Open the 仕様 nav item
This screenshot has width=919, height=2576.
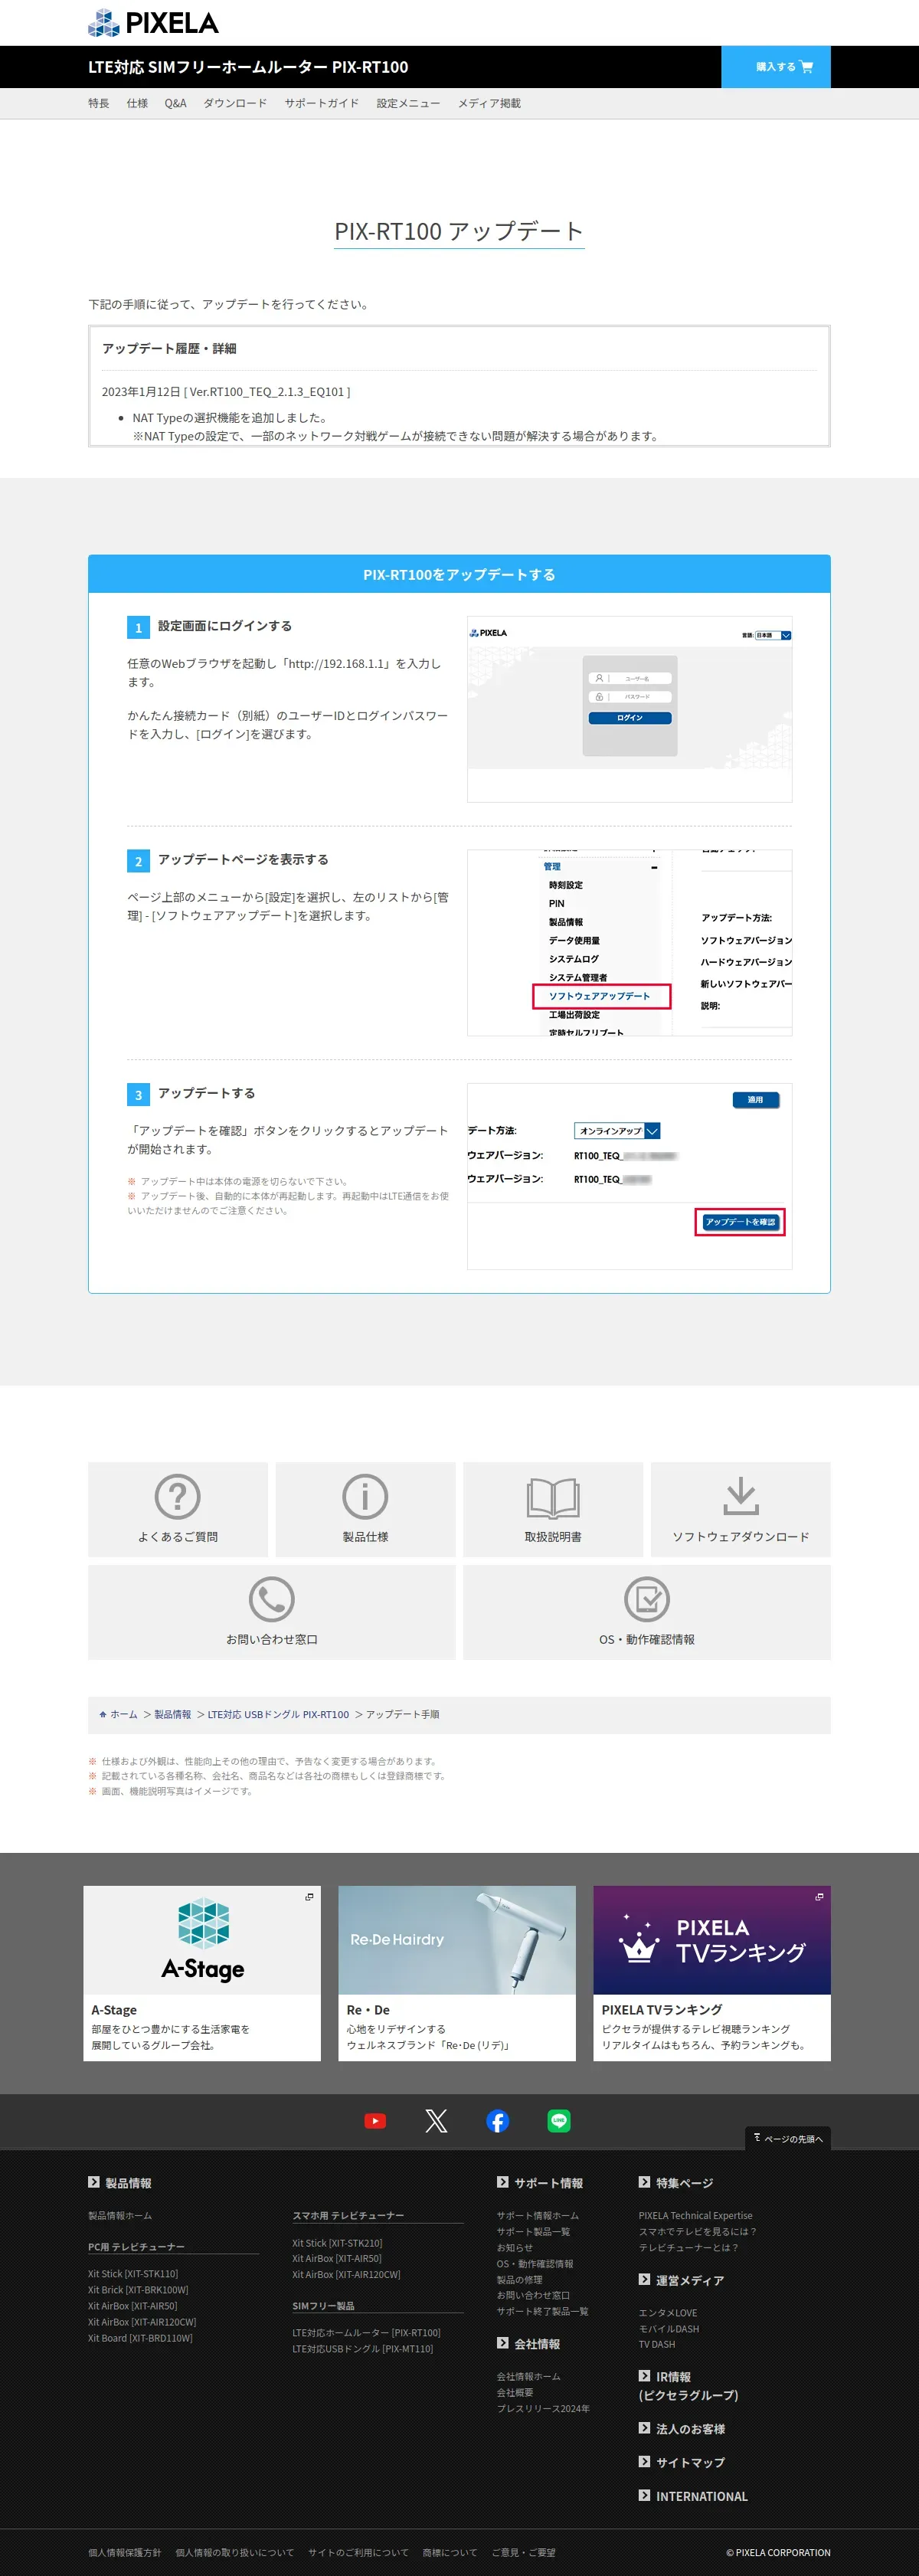click(137, 103)
